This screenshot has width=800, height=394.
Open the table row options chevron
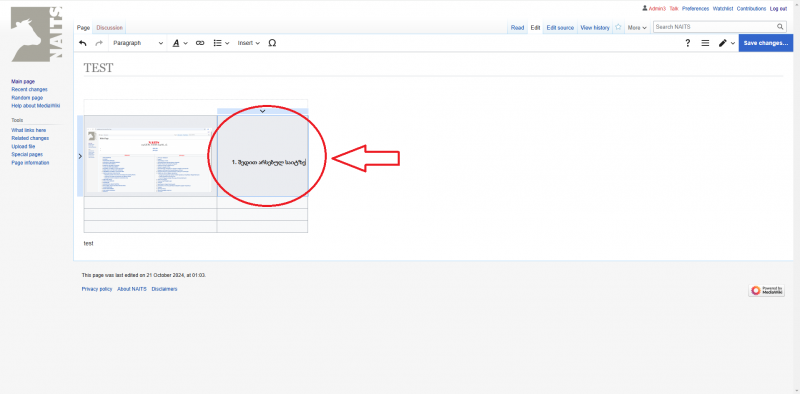tap(80, 156)
